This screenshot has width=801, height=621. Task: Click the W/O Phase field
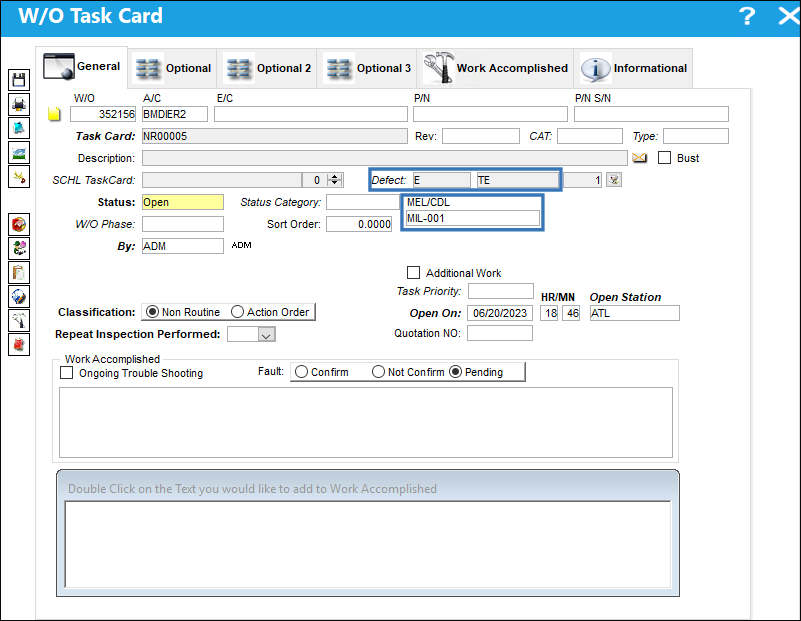click(x=183, y=224)
